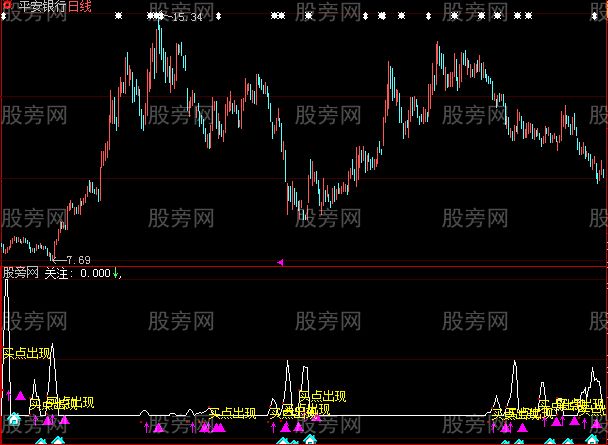The image size is (608, 445).
Task: Click 股旁网 indicator name beside 关注
Action: [x=21, y=273]
